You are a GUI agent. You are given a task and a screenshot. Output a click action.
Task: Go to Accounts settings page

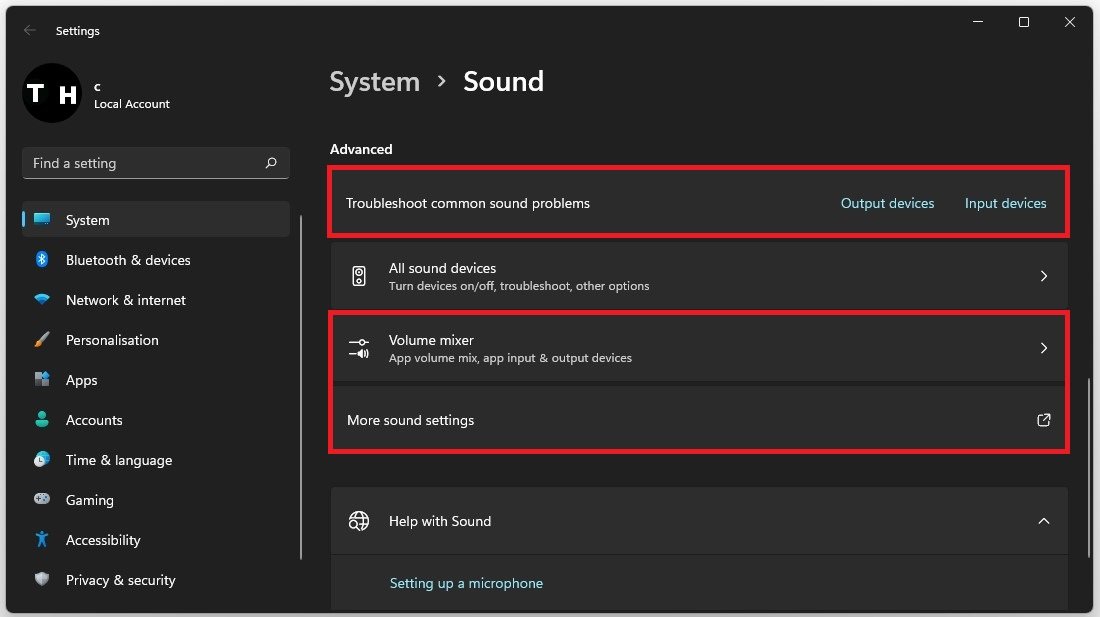pos(94,420)
